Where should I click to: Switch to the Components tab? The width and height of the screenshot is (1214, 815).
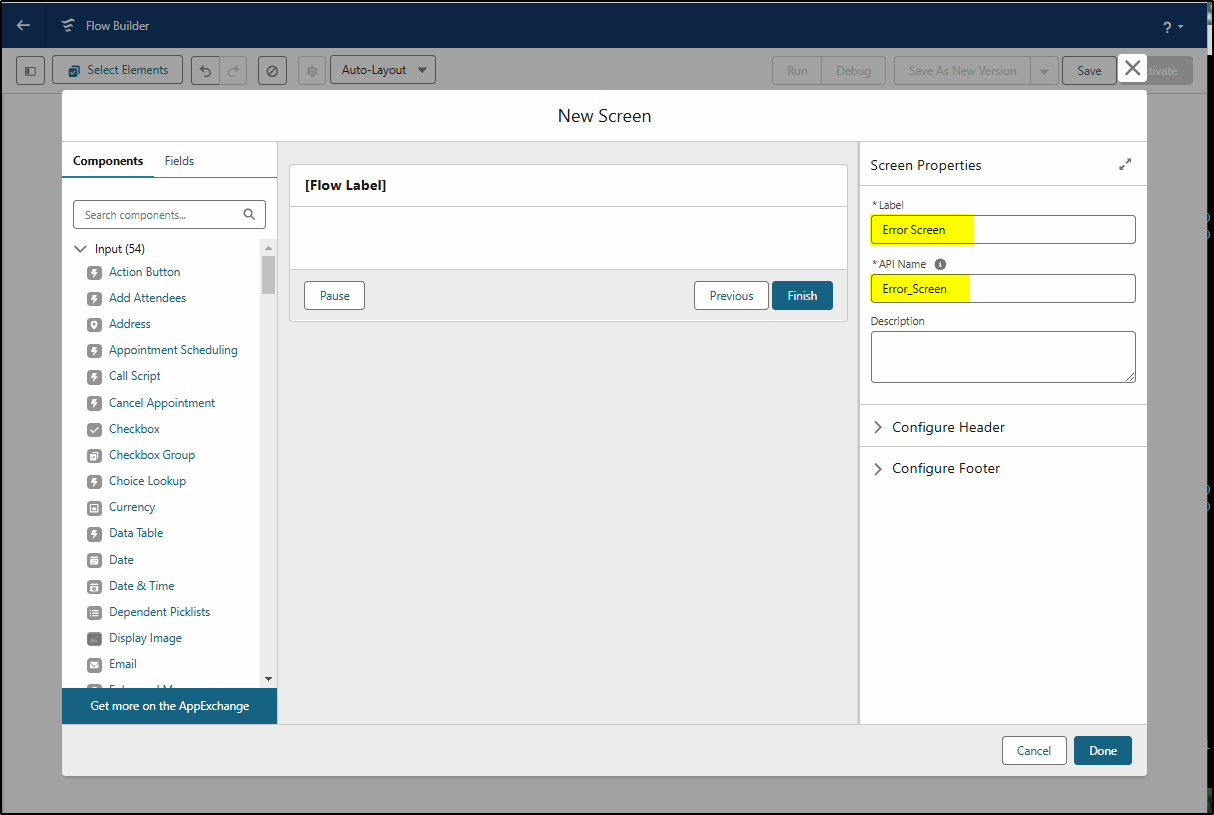[108, 160]
